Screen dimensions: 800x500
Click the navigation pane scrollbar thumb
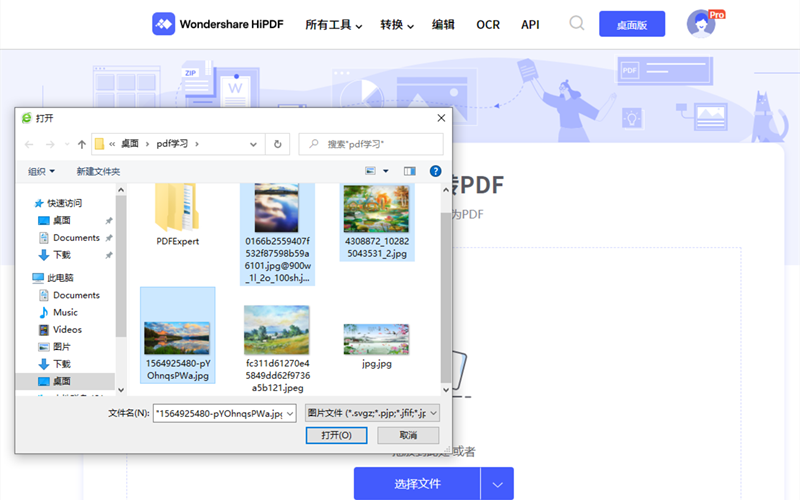coord(120,267)
